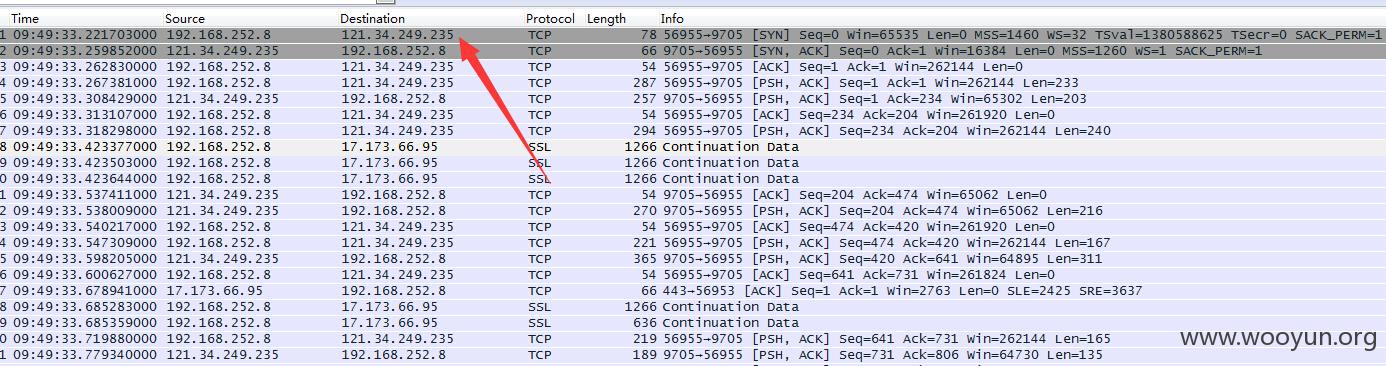Select the packet with Len=233
Viewport: 1386px width, 366px height.
coord(693,82)
